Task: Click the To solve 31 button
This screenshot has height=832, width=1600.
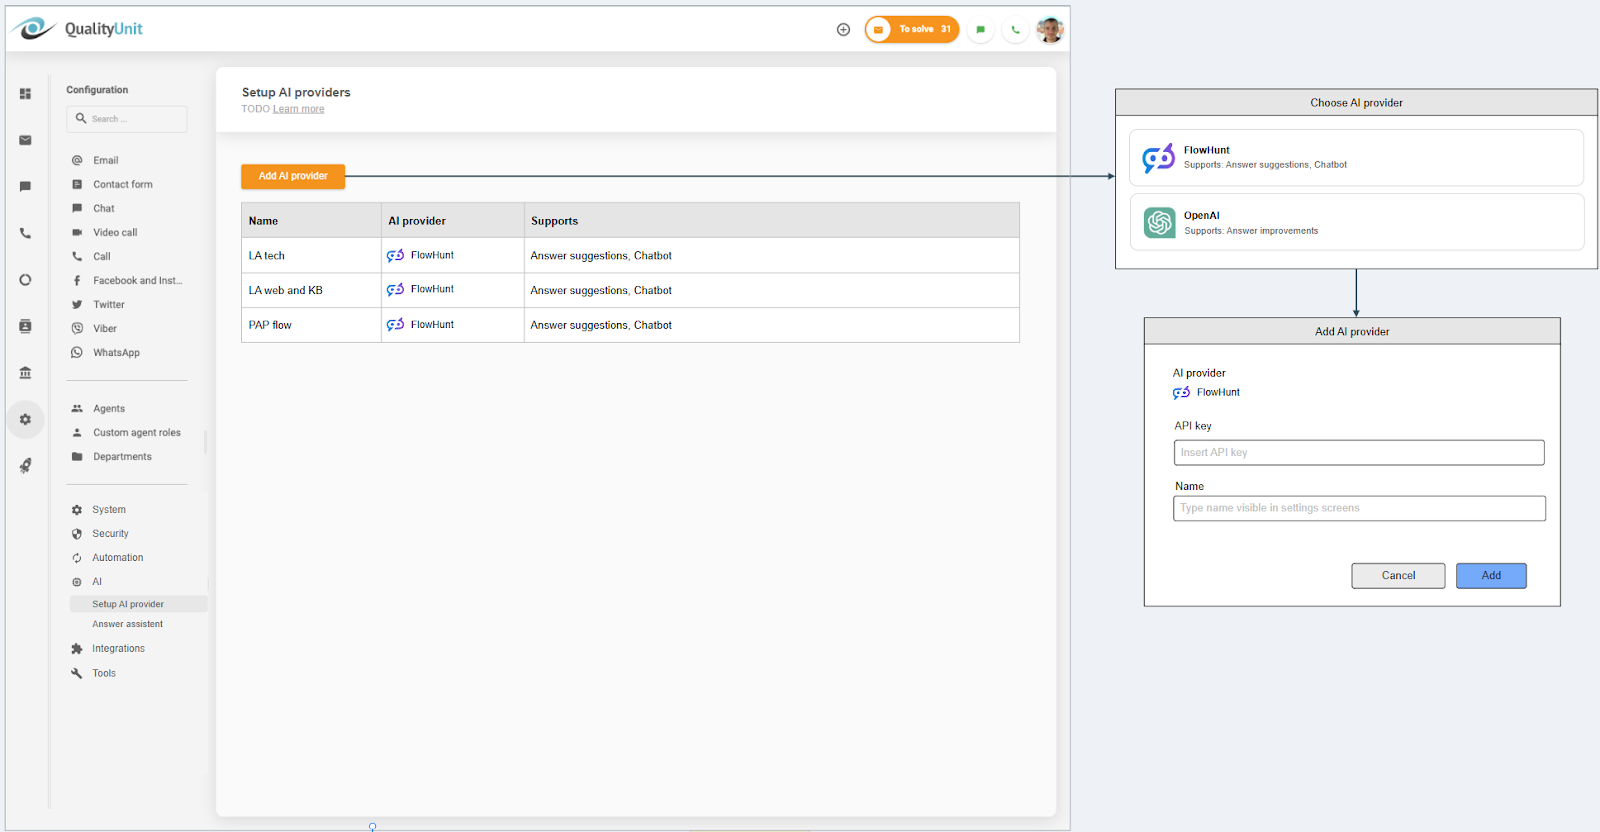Action: tap(912, 30)
